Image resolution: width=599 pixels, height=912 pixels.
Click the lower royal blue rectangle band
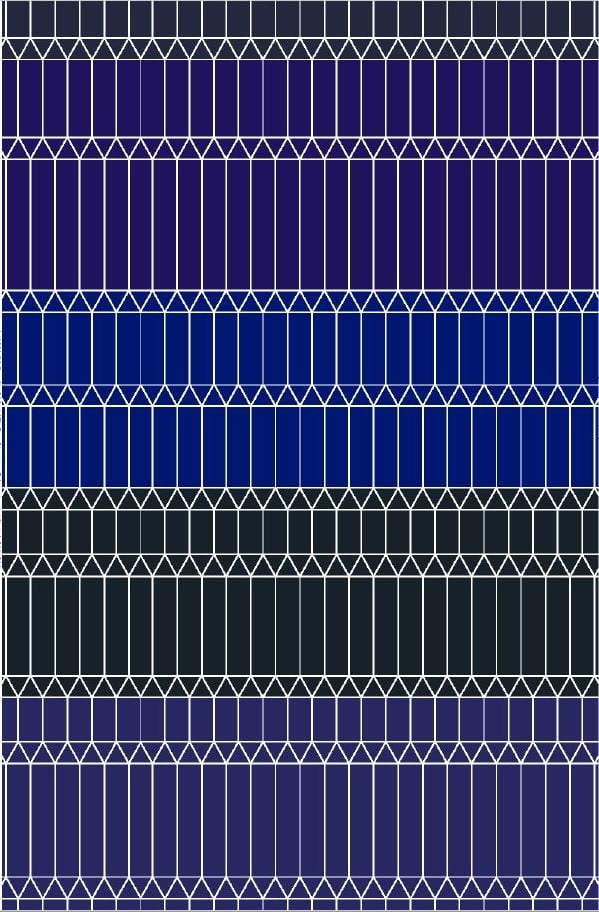(300, 447)
